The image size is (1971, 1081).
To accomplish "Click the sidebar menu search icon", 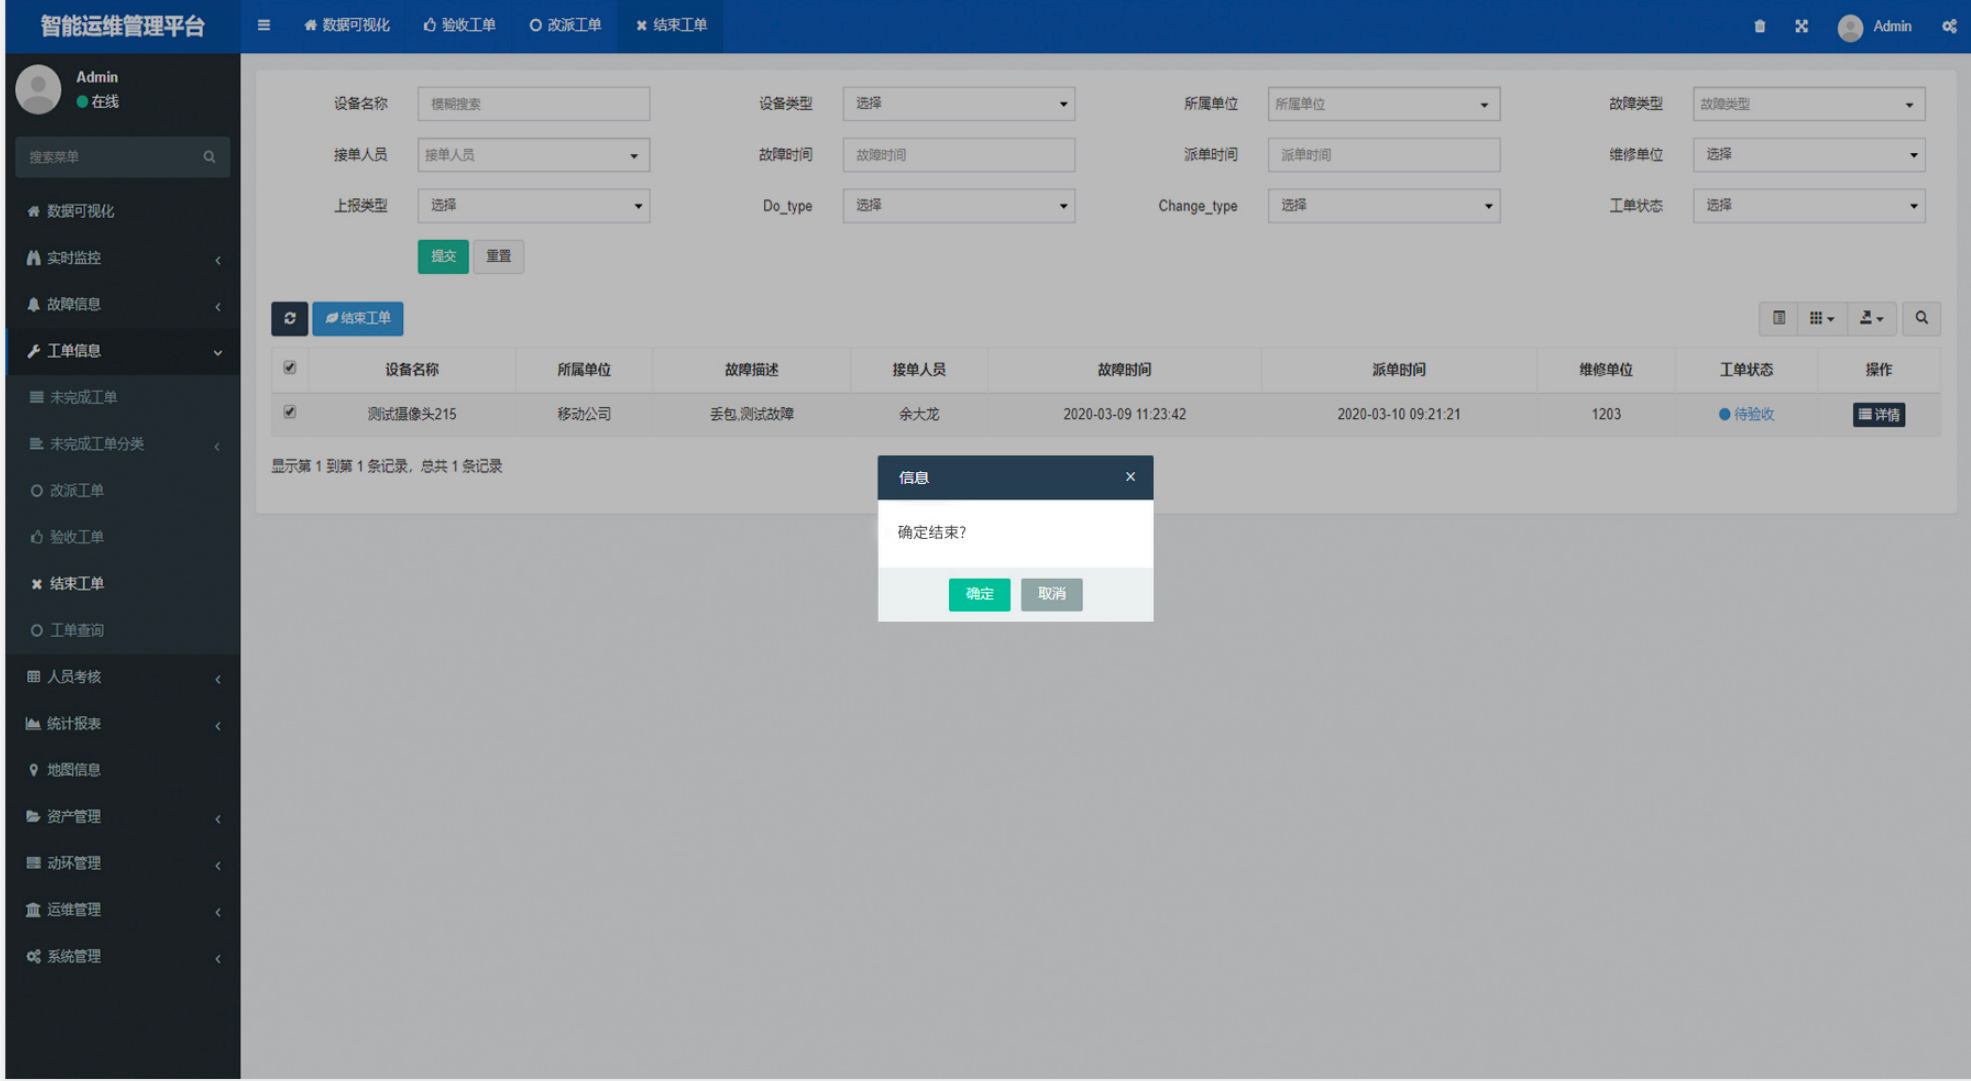I will pyautogui.click(x=209, y=157).
